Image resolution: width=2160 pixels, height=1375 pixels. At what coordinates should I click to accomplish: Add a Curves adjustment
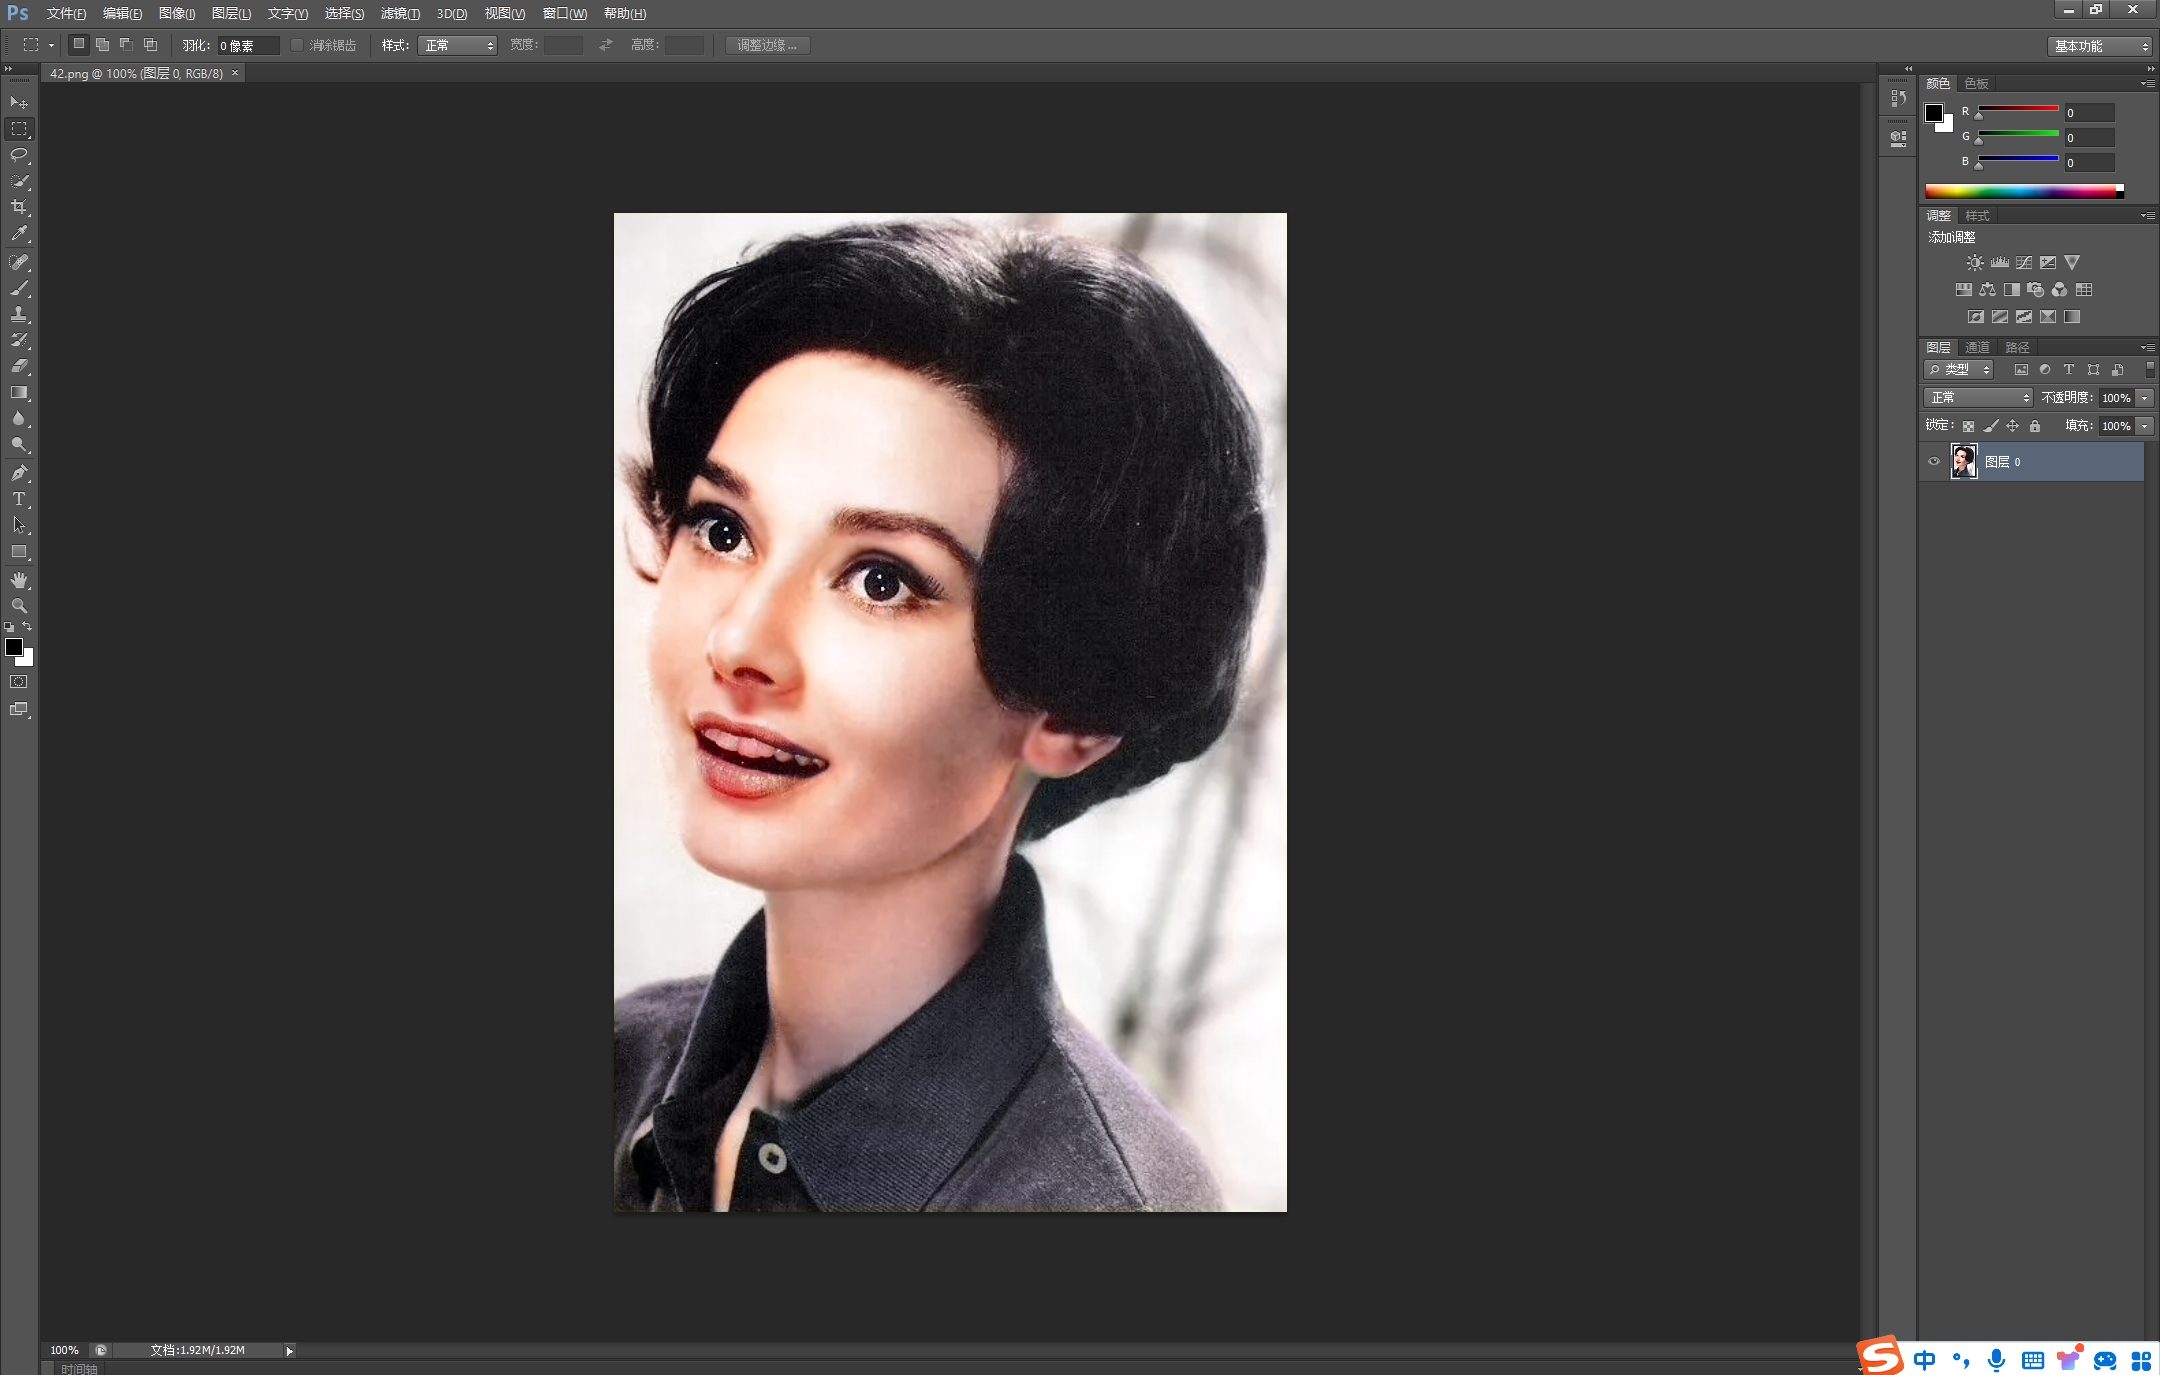pyautogui.click(x=2023, y=262)
